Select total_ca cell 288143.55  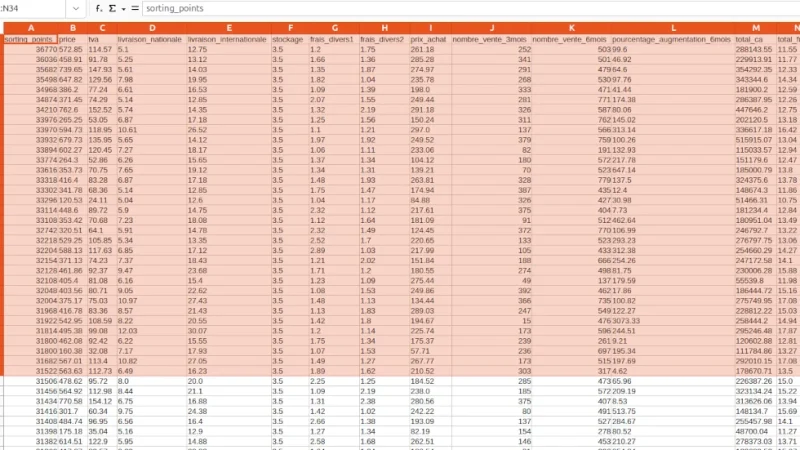click(x=756, y=49)
